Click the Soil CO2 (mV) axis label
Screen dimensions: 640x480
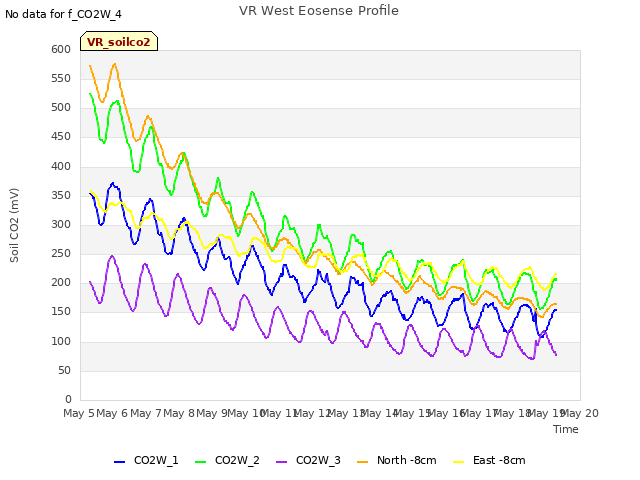14,225
